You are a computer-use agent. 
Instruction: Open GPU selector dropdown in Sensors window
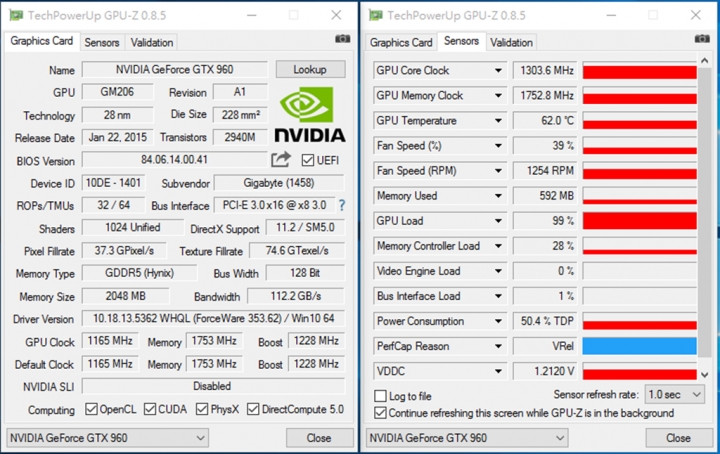pyautogui.click(x=467, y=438)
